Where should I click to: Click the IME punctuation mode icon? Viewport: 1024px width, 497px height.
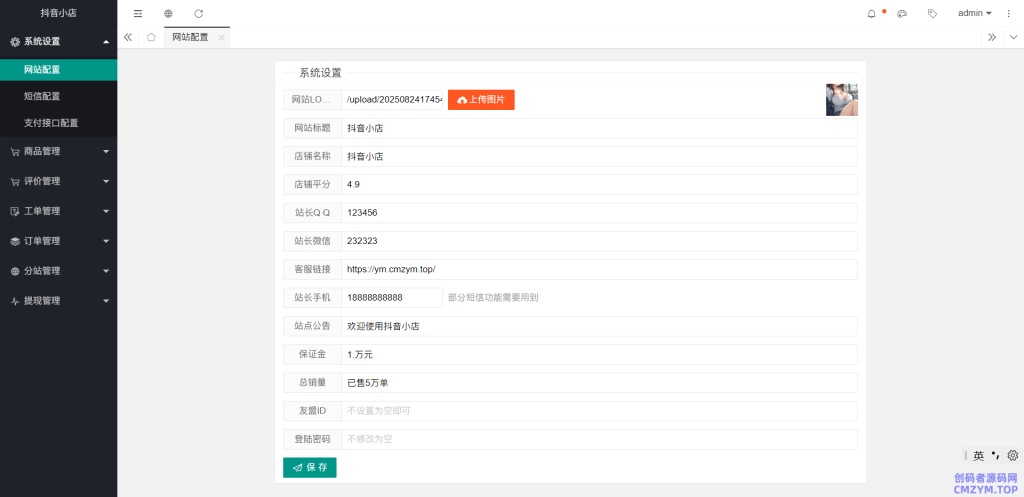click(995, 455)
